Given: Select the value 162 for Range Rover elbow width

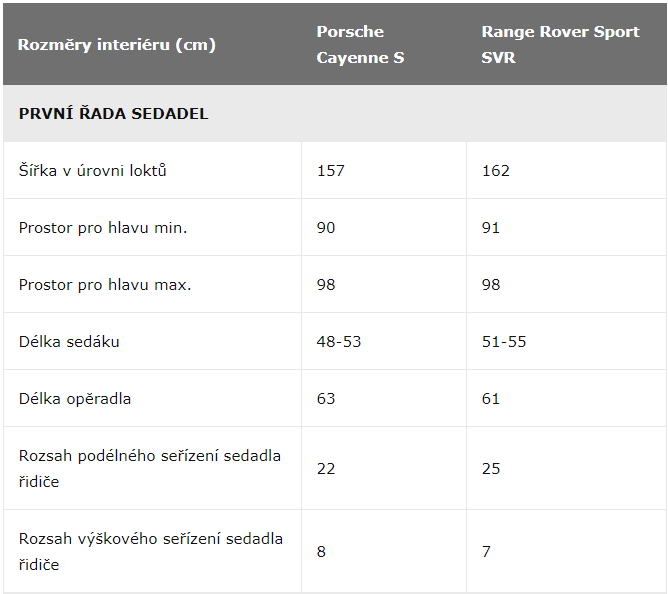Looking at the screenshot, I should [495, 170].
